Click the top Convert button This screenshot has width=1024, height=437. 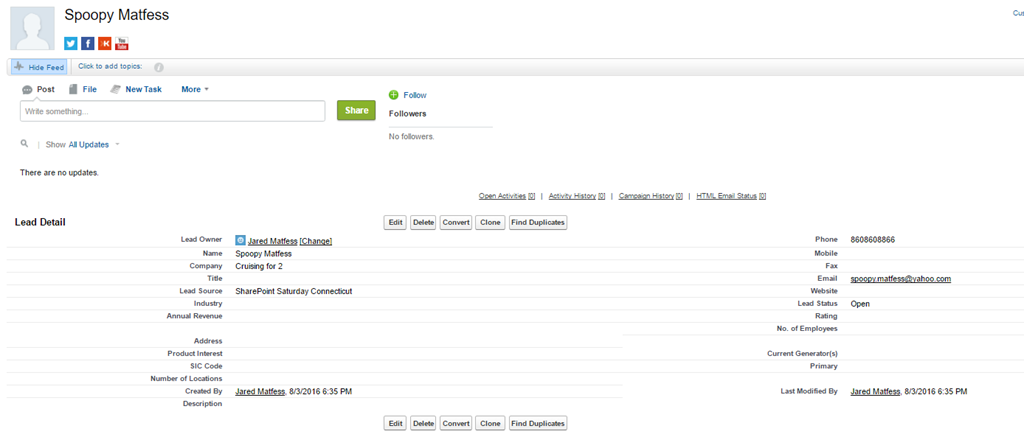point(456,222)
